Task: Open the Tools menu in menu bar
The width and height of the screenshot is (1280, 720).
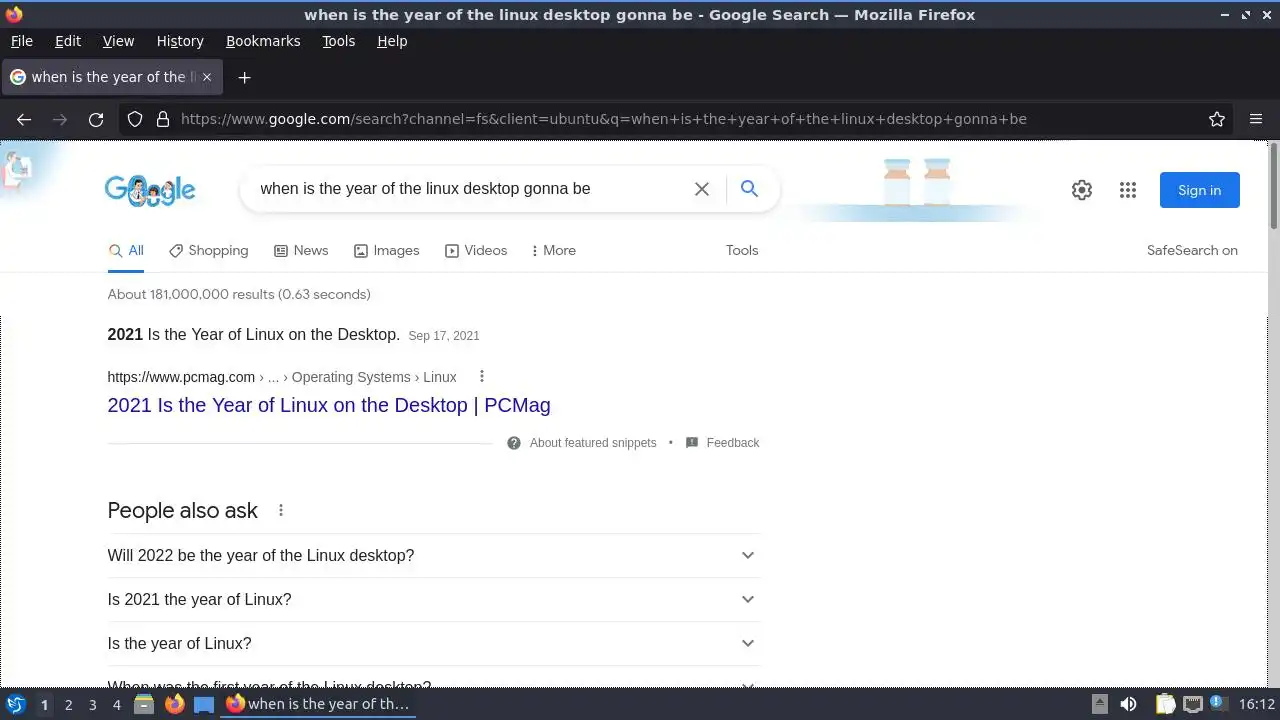Action: tap(338, 41)
